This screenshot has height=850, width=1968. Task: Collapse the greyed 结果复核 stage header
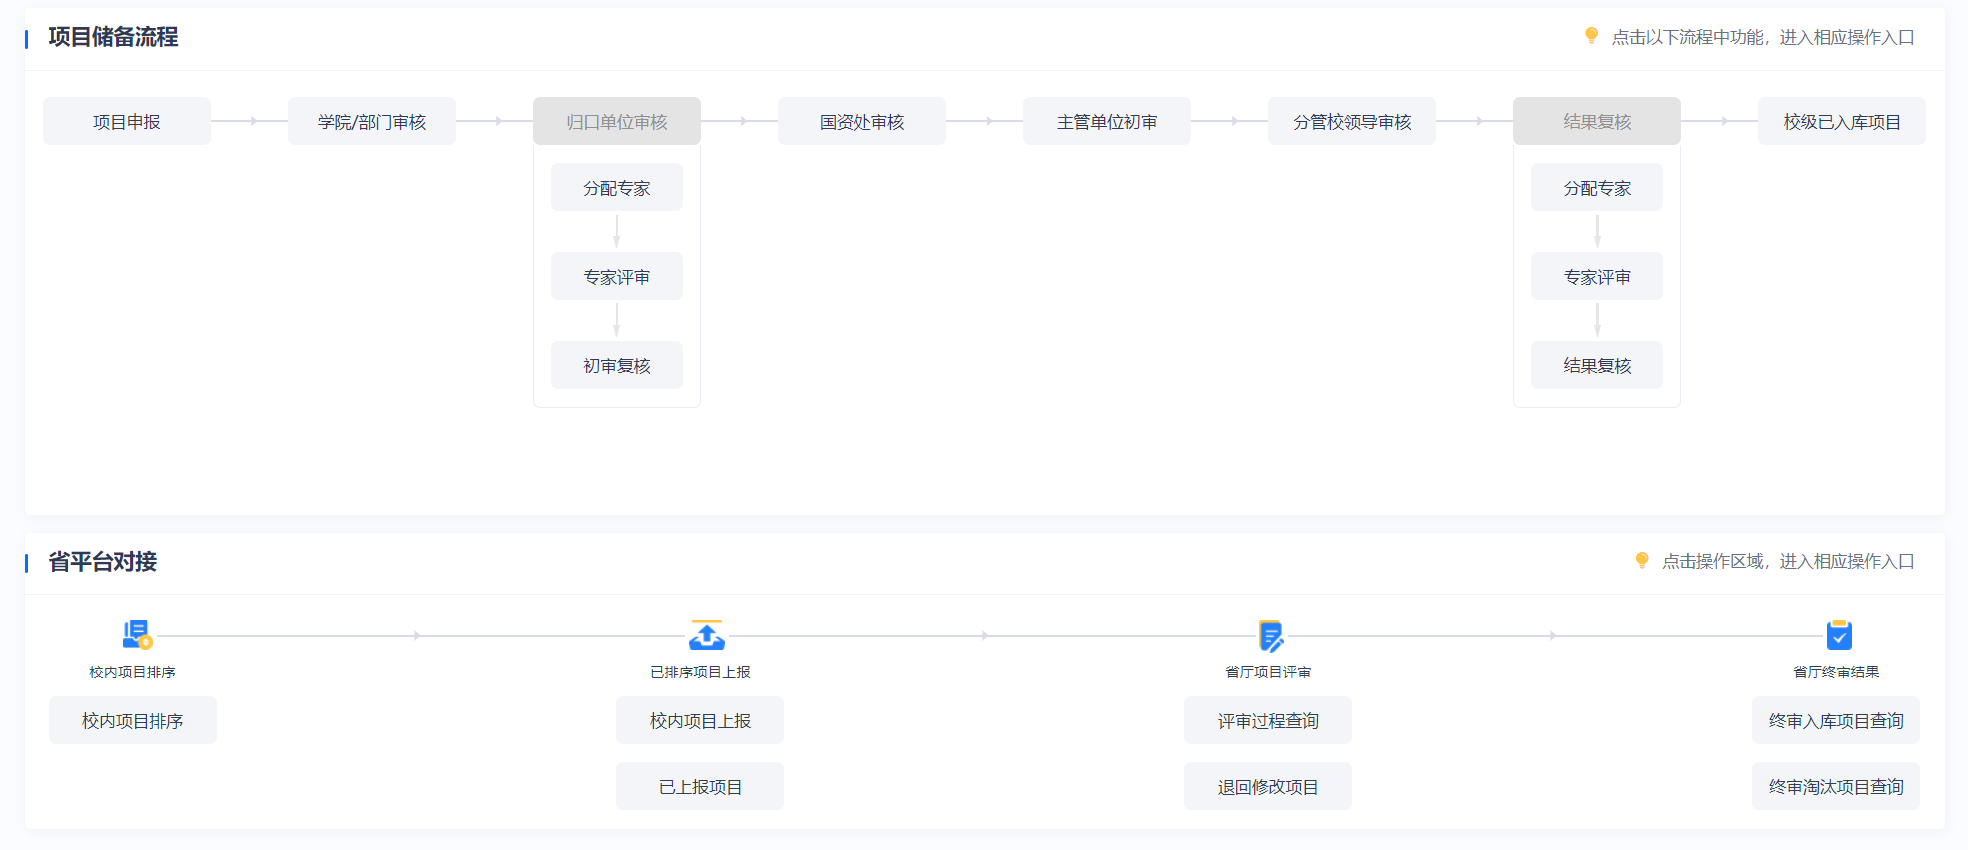[x=1596, y=122]
